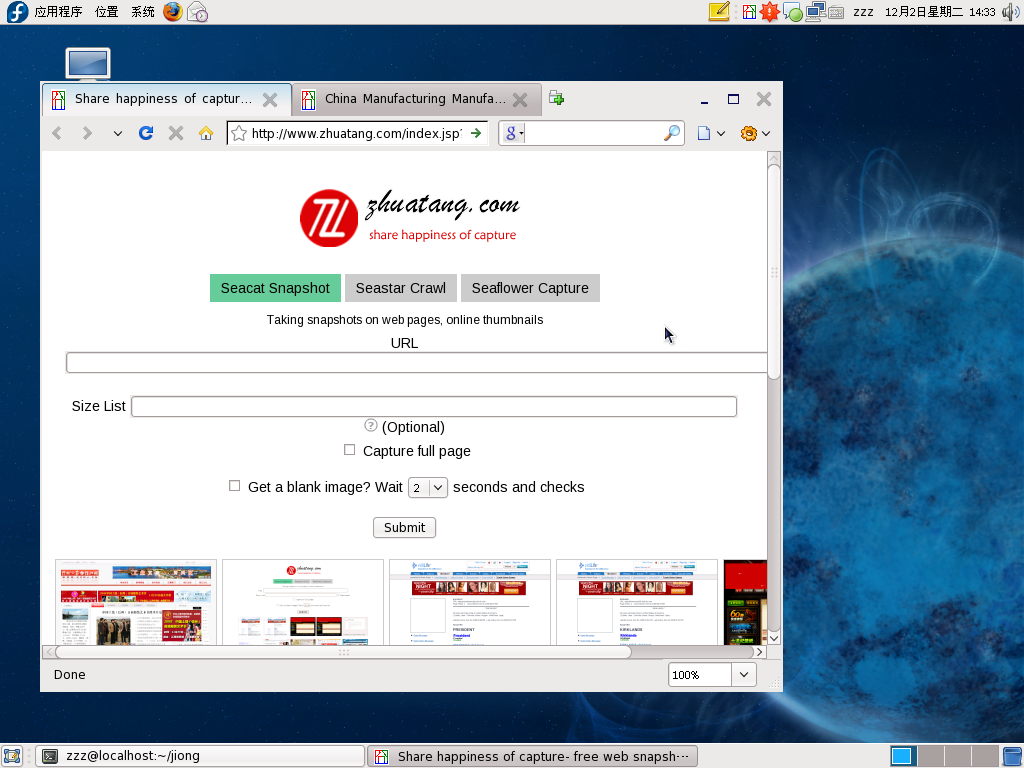Open the zhuatang page snapshot thumbnail
The image size is (1024, 768).
(x=303, y=602)
